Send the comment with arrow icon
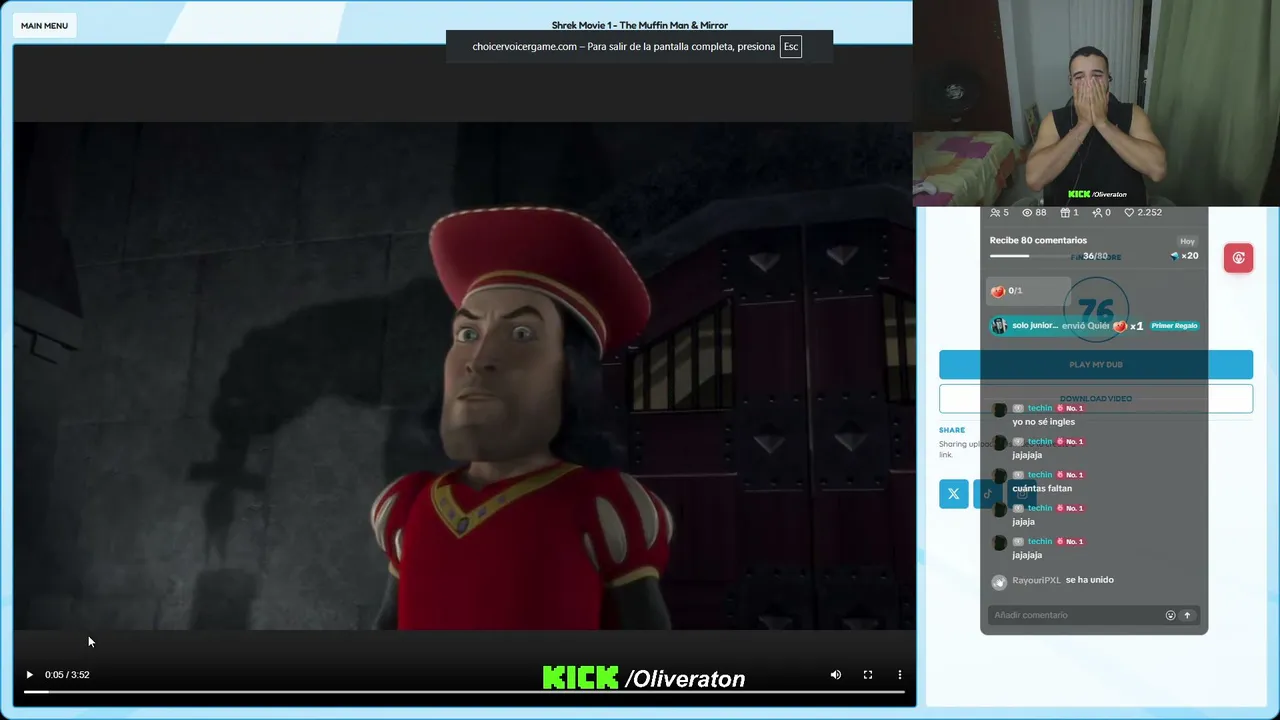Image resolution: width=1280 pixels, height=720 pixels. pos(1187,615)
